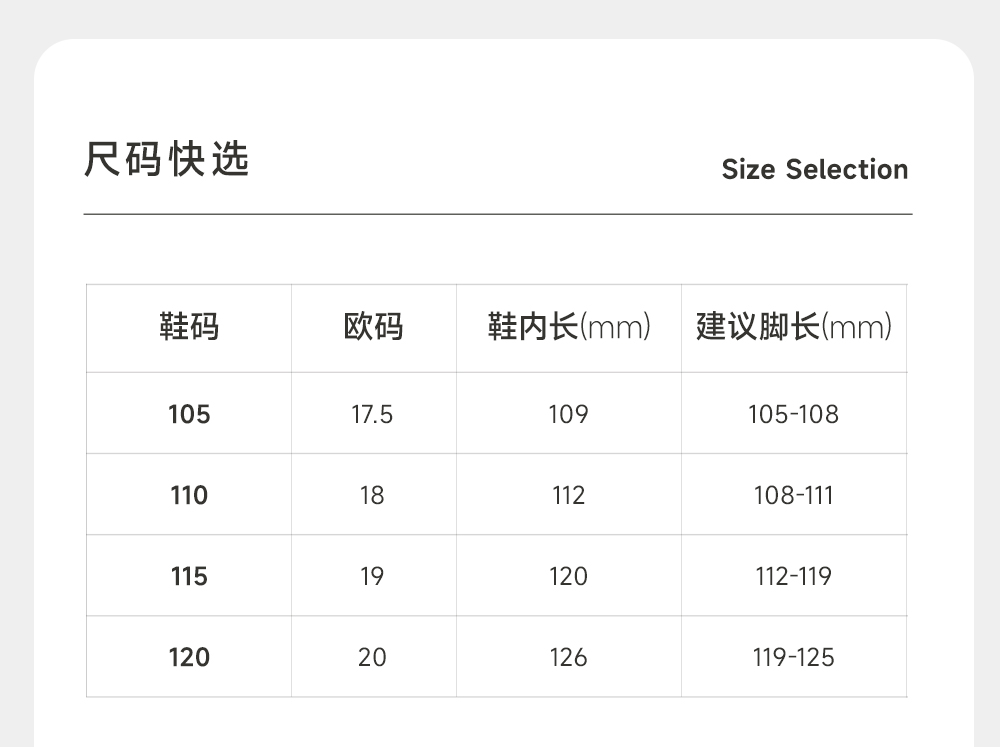The image size is (1000, 747).
Task: Select inner length 126 cell
Action: [x=568, y=657]
